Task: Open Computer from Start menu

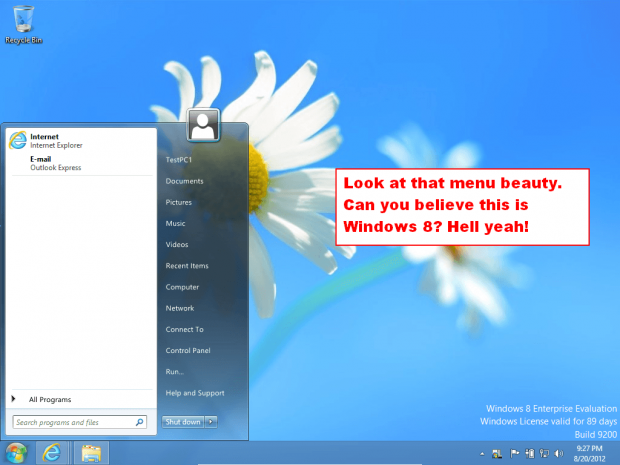Action: click(x=182, y=287)
